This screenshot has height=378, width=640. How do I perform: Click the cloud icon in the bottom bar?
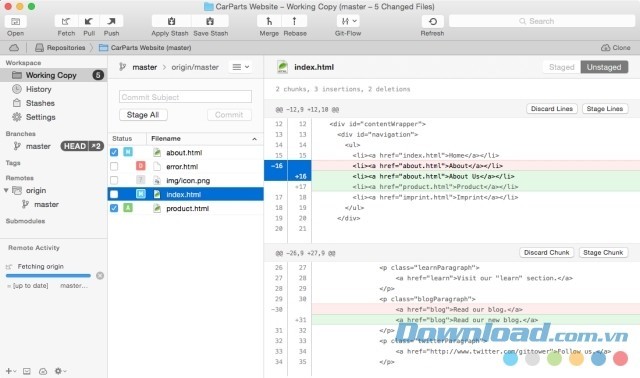43,371
